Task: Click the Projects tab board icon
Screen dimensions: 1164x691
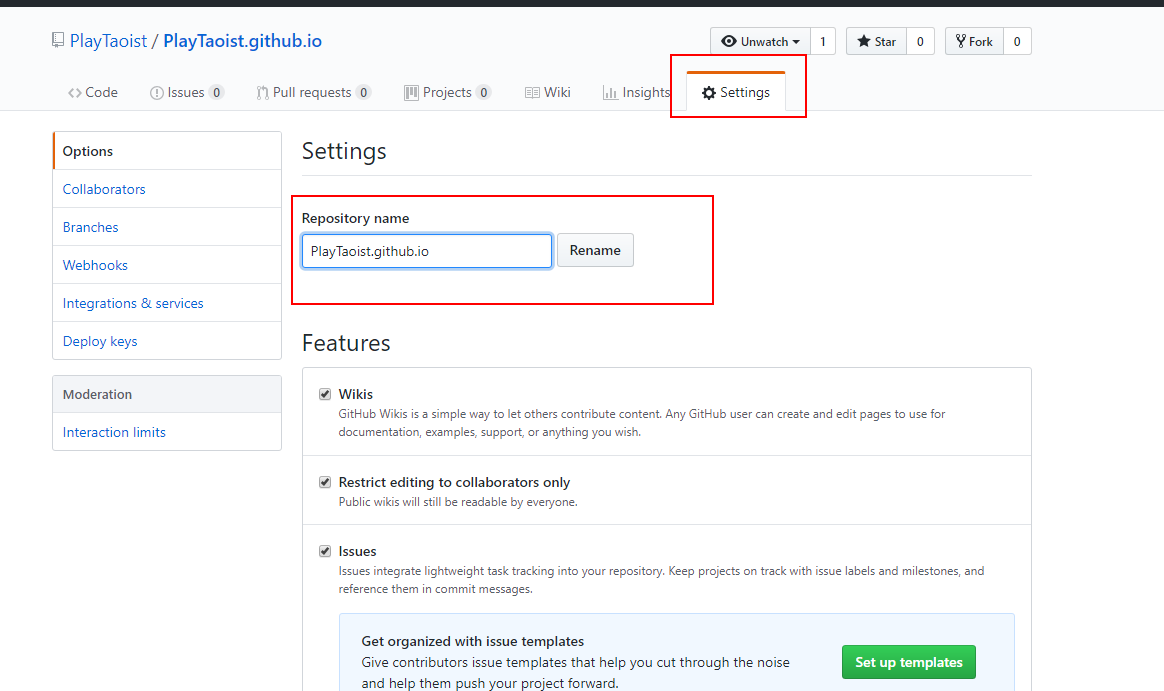Action: (411, 93)
